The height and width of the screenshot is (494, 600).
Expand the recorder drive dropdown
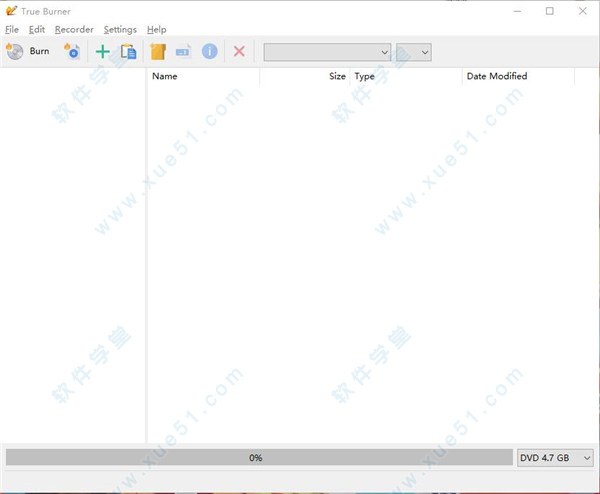(x=327, y=52)
